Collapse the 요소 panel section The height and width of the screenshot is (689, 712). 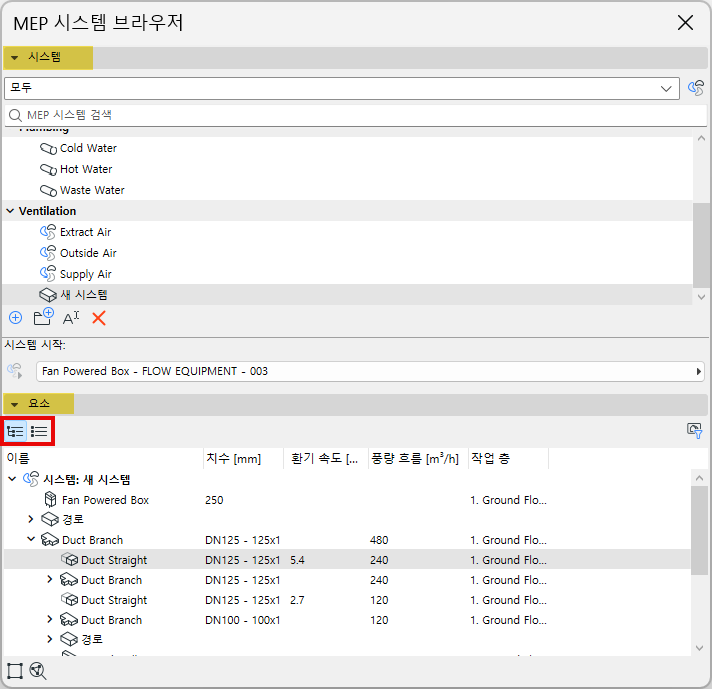(15, 404)
